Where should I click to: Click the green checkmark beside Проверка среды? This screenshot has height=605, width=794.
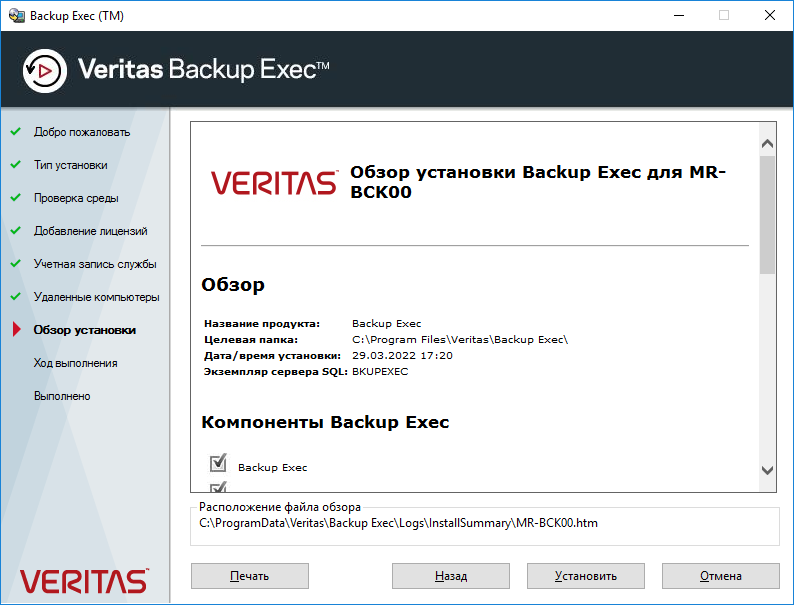click(x=16, y=197)
